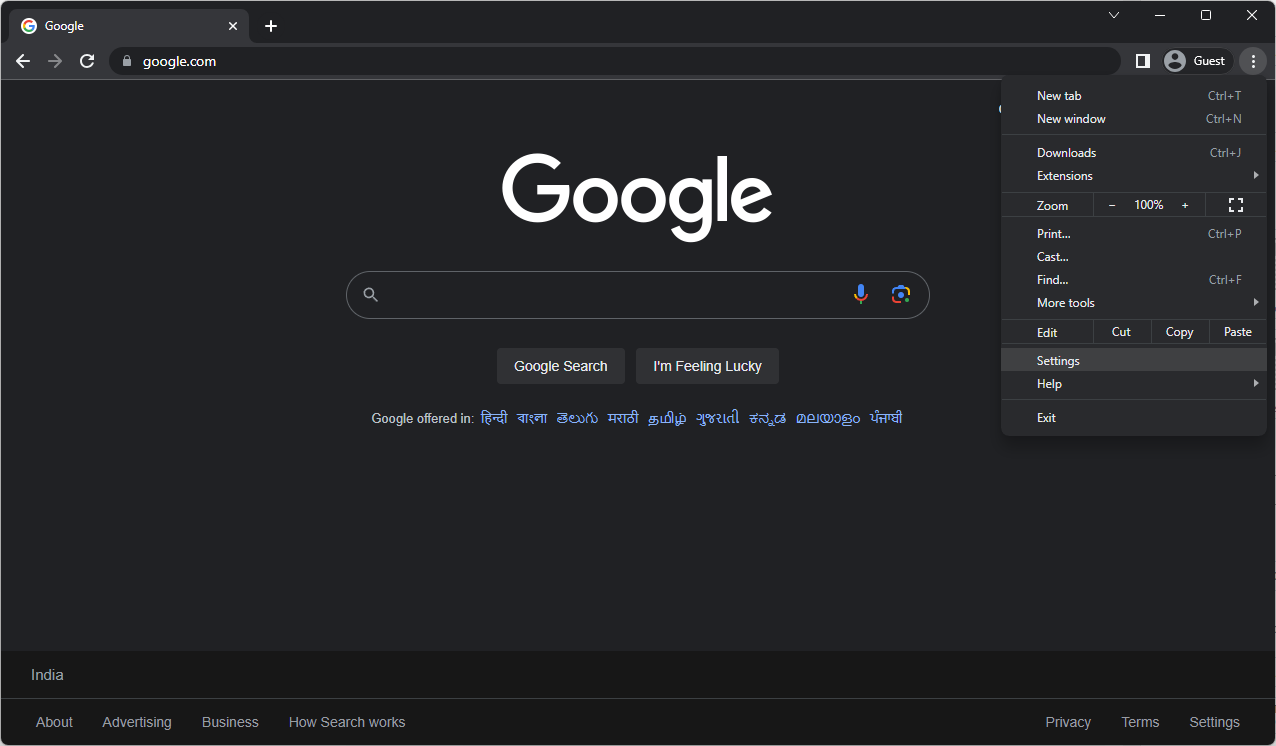Open the How Search works link

pos(347,722)
